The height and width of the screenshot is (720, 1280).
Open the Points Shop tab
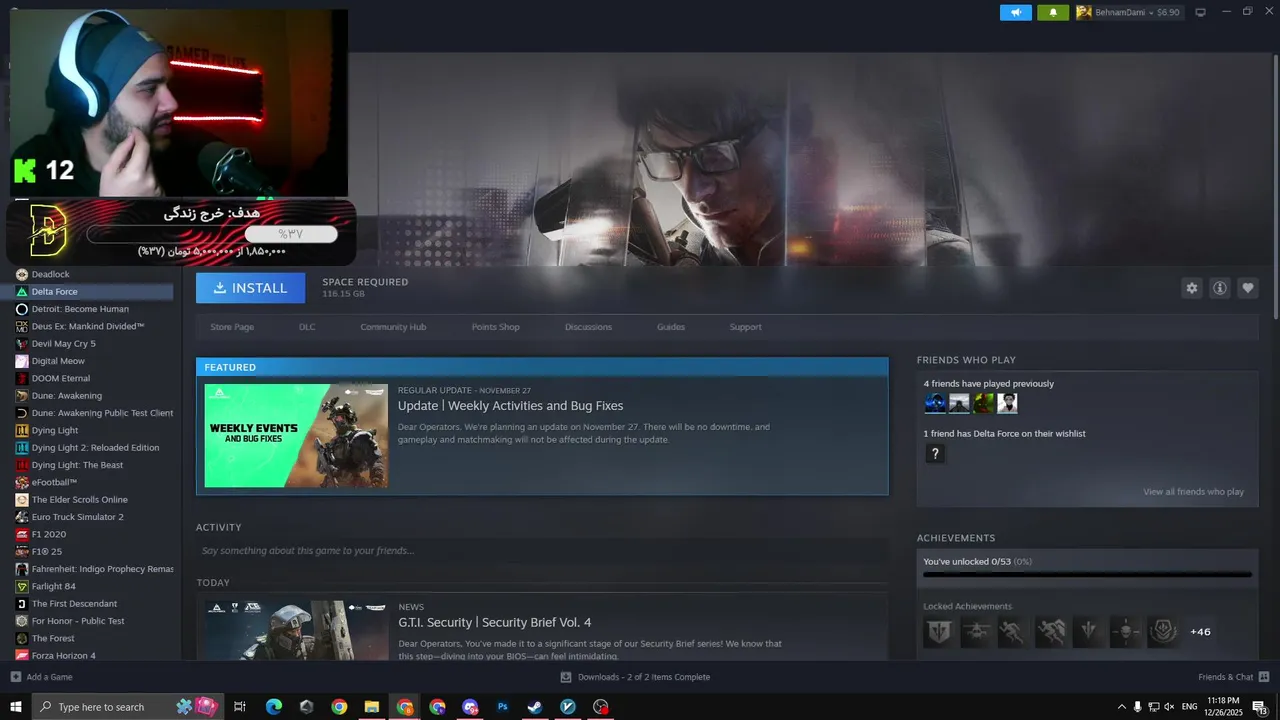click(495, 327)
